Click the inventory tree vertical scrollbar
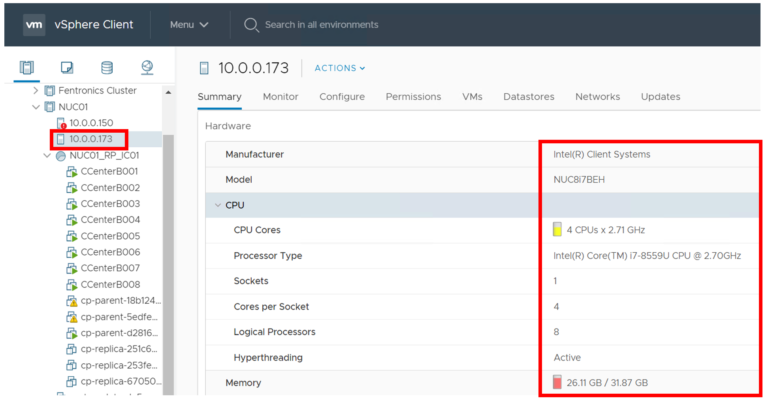Screen dimensions: 768x400 pos(168,264)
